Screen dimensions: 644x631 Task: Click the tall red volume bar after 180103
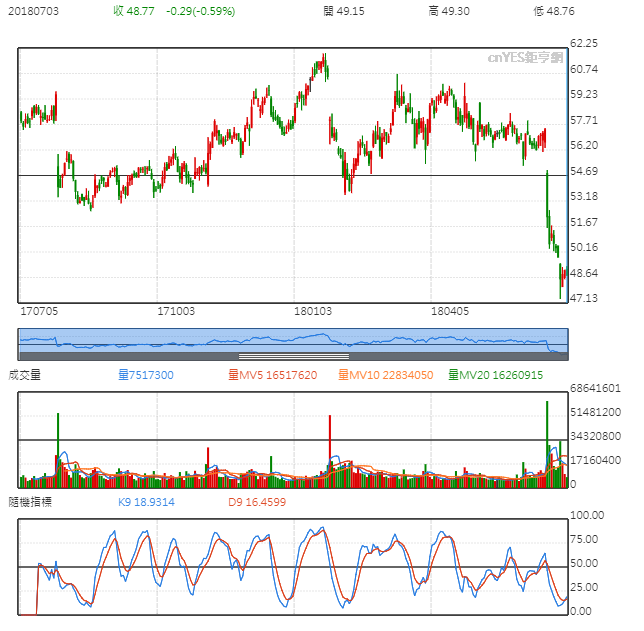click(x=330, y=451)
